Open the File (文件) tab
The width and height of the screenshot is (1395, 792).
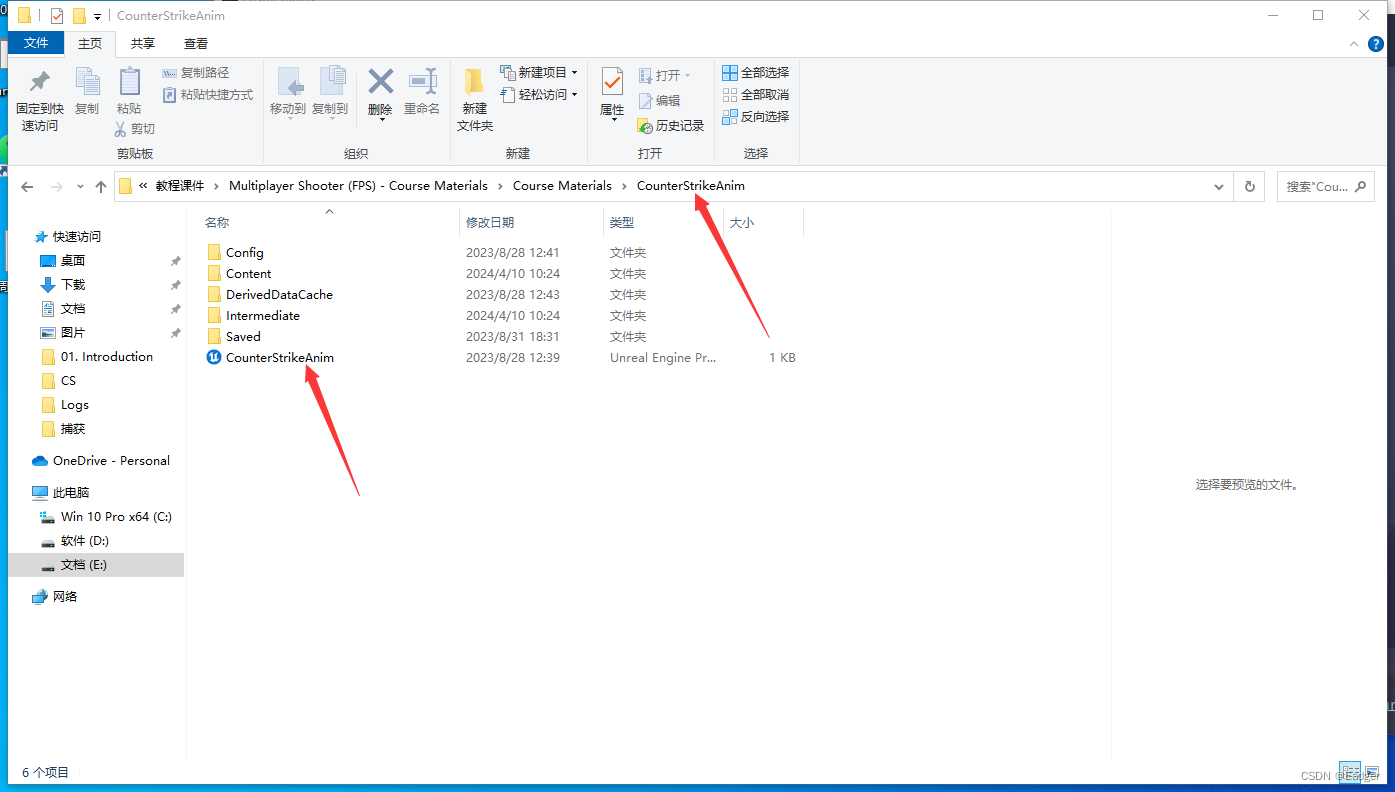[36, 43]
